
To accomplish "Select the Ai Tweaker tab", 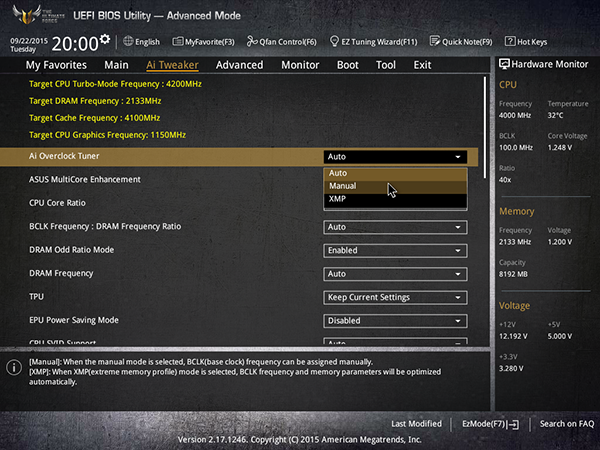I will pos(172,65).
